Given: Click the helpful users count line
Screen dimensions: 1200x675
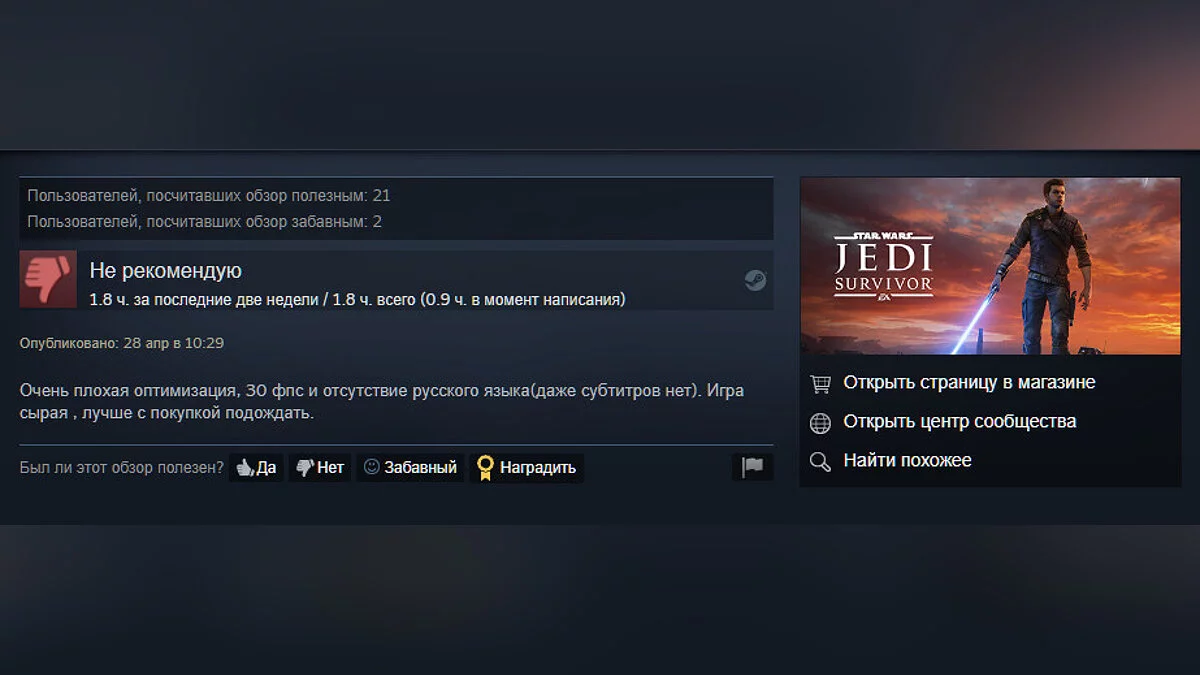Looking at the screenshot, I should [x=209, y=196].
